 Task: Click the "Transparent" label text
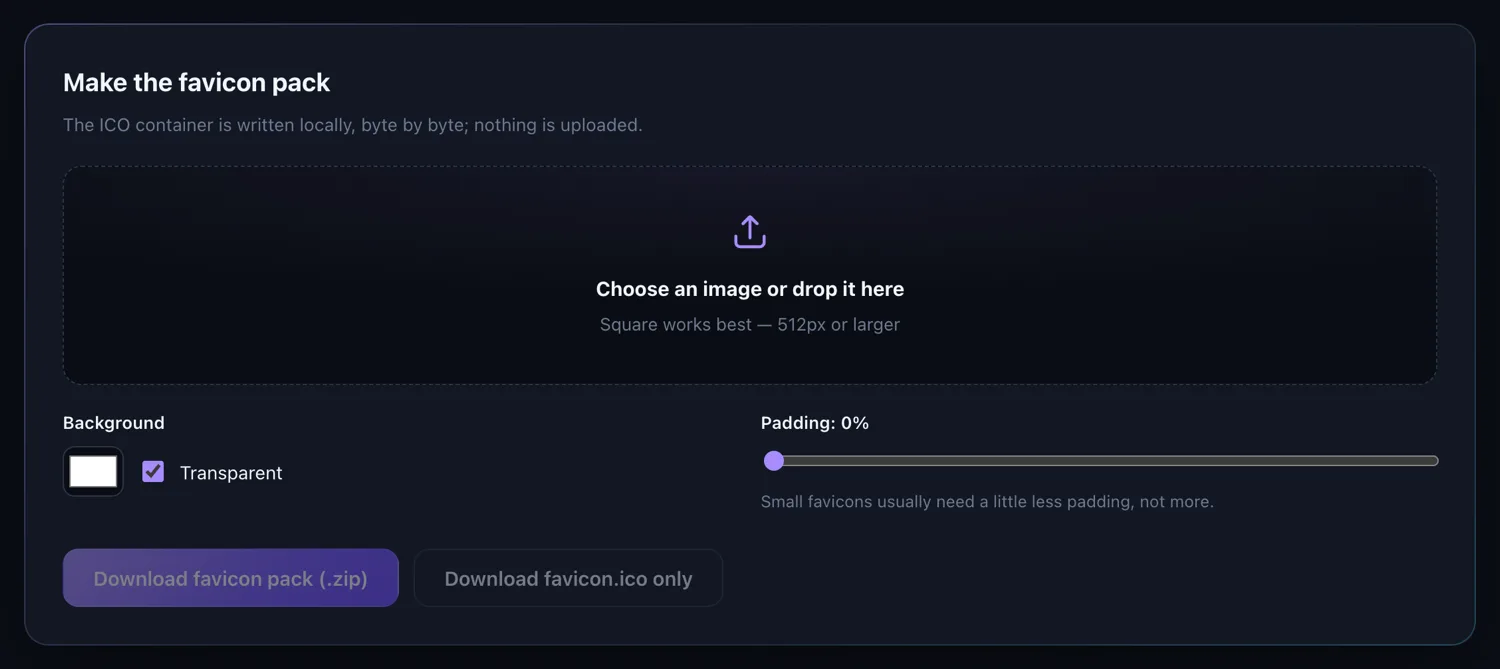(x=231, y=473)
